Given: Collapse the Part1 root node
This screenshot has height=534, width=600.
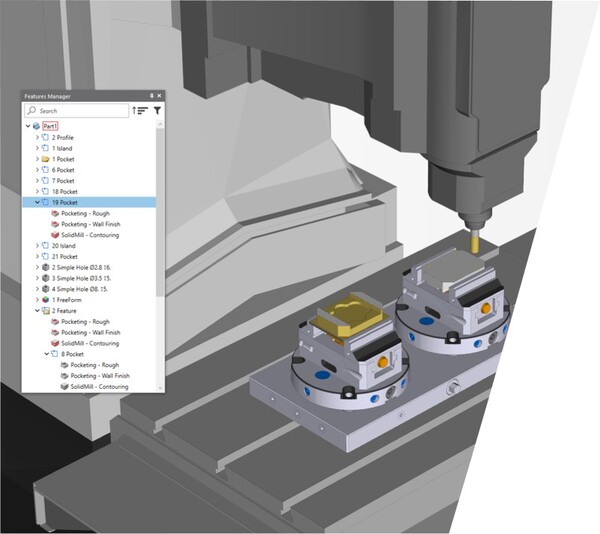Looking at the screenshot, I should coord(28,127).
